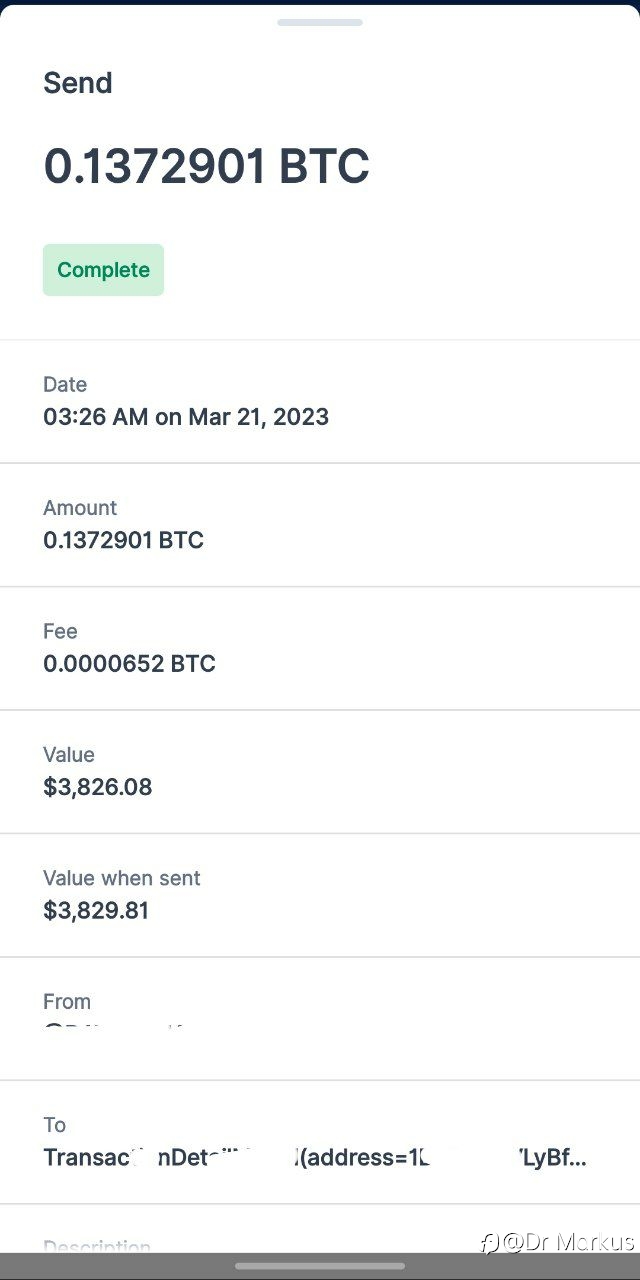Tap the $3,829.81 sent value

coord(96,910)
